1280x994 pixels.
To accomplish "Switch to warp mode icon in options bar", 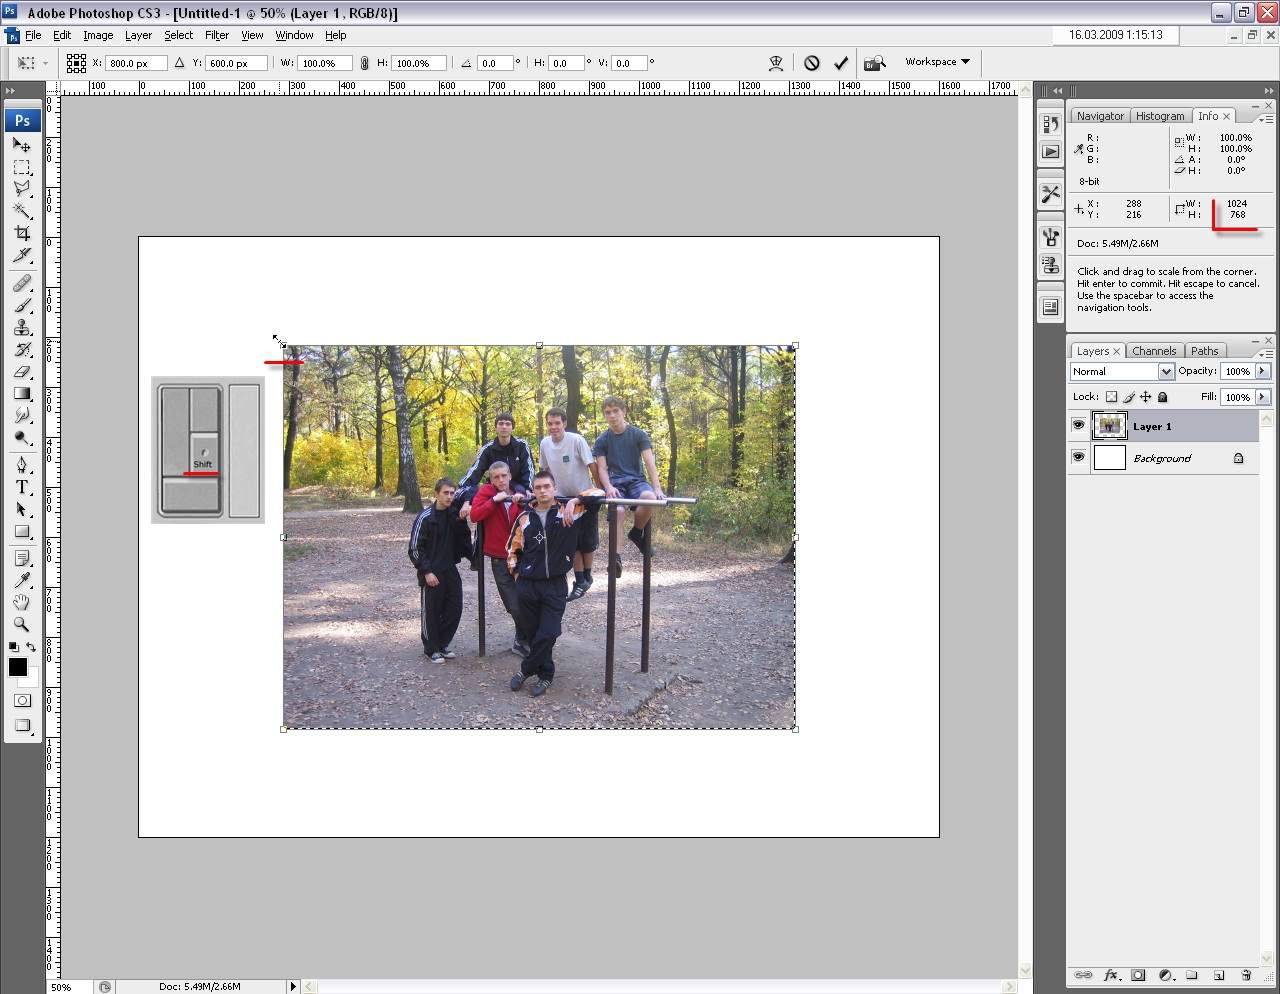I will pyautogui.click(x=776, y=63).
